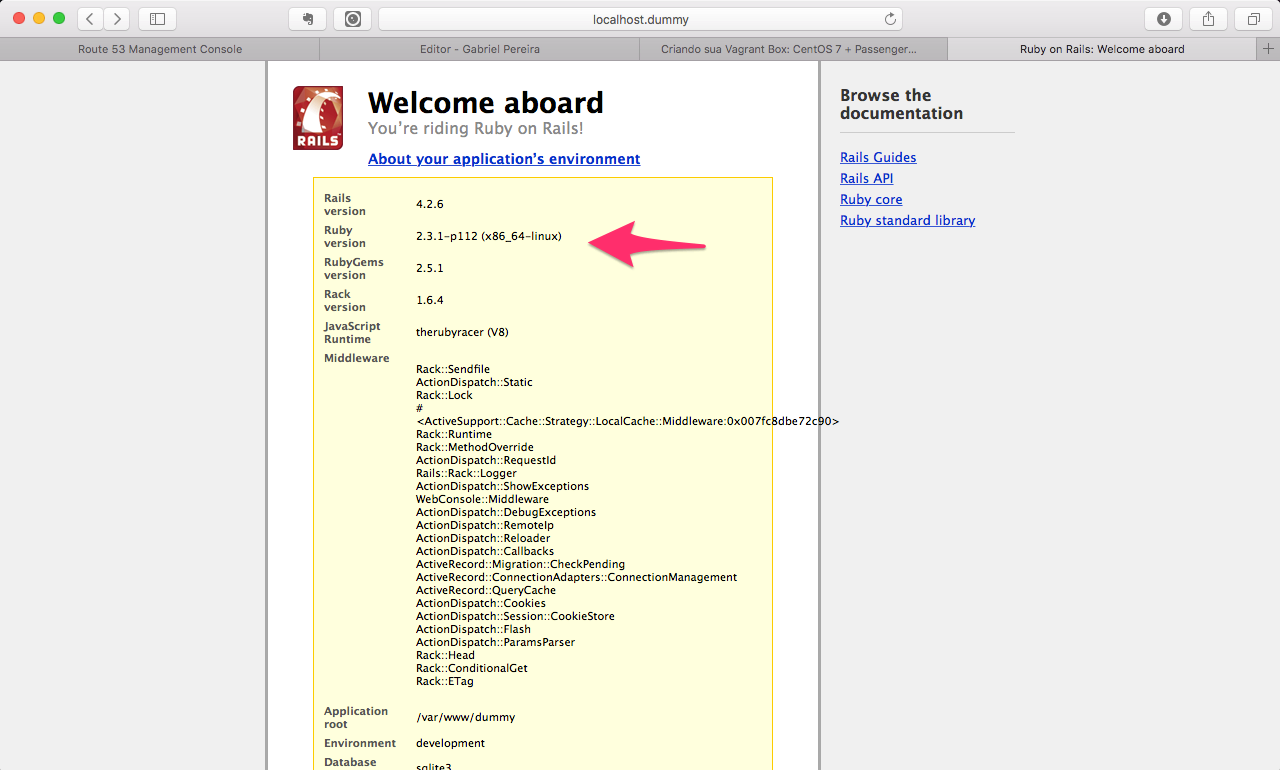
Task: Click the ActionDispatch::Session::CookieStore entry
Action: click(515, 616)
